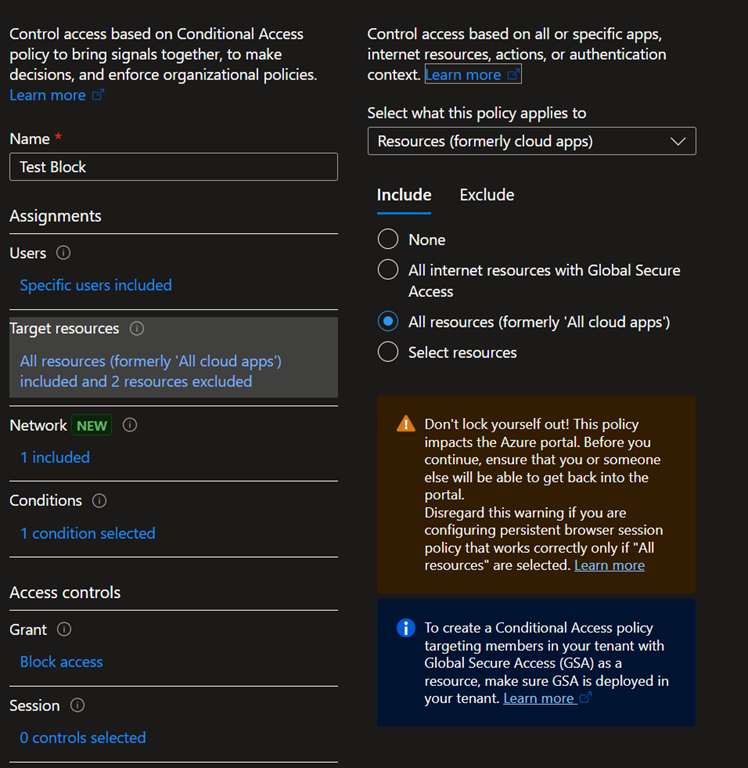The image size is (748, 768).
Task: Choose the Select resources radio option
Action: tap(387, 352)
